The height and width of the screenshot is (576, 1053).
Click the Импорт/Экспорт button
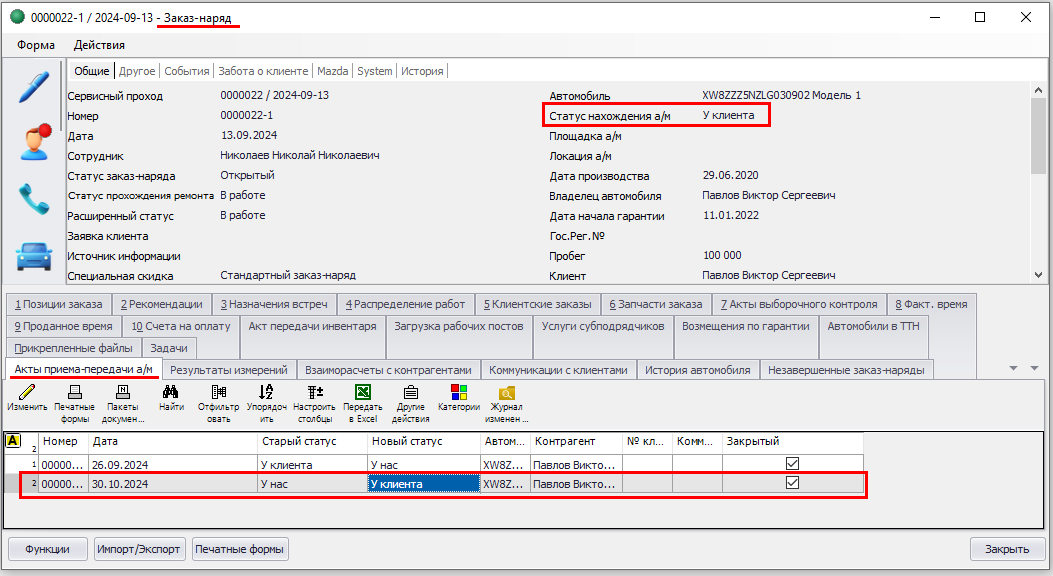coord(138,549)
